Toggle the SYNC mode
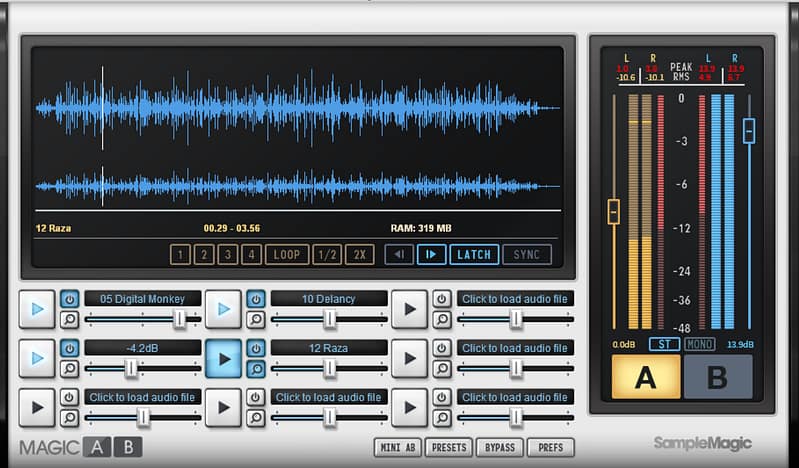This screenshot has width=799, height=468. pos(527,254)
